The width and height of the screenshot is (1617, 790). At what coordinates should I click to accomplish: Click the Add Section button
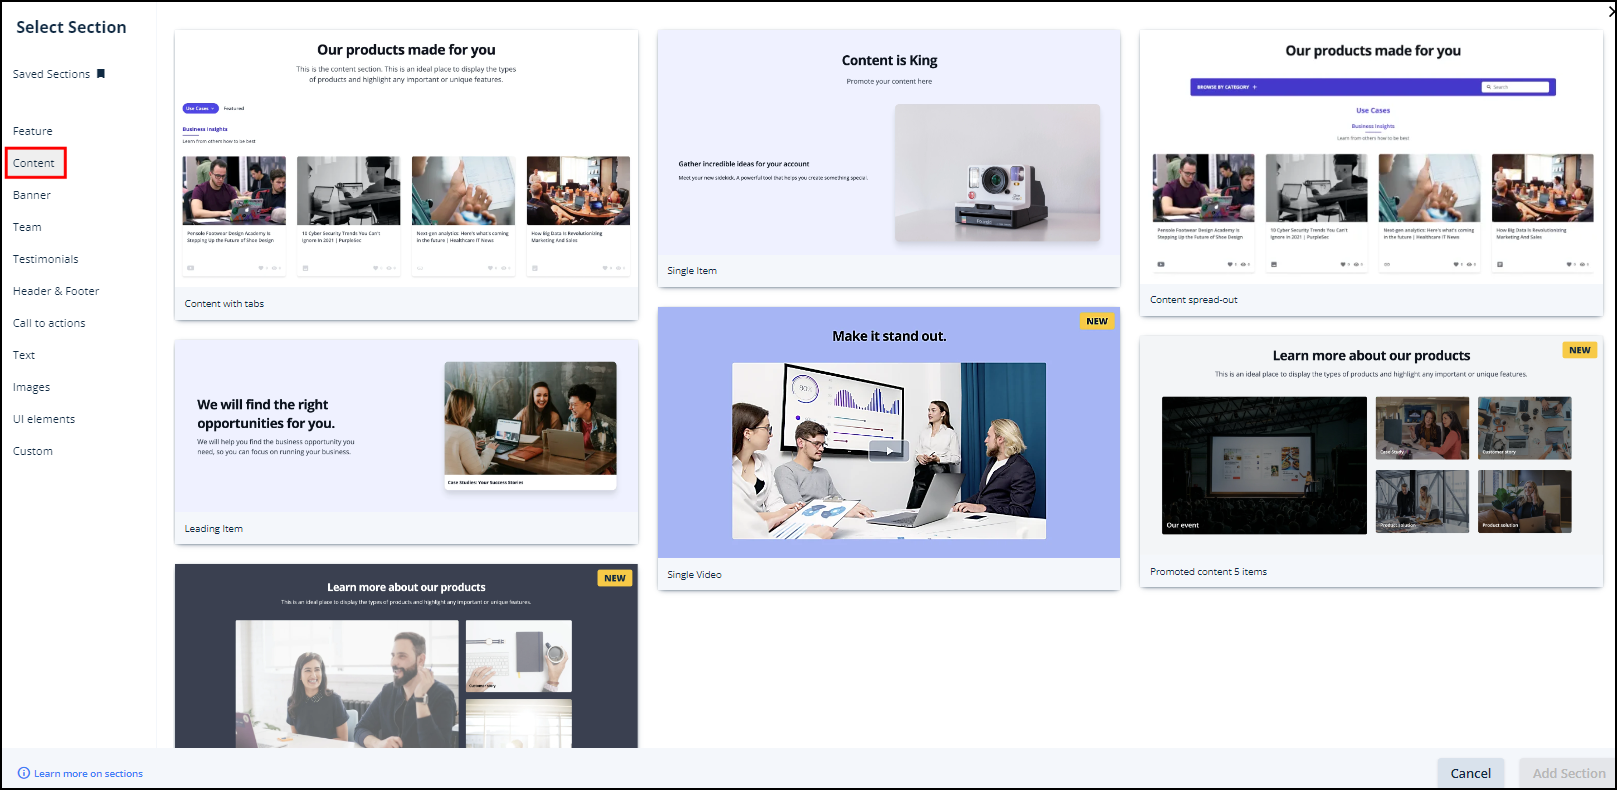[1568, 773]
